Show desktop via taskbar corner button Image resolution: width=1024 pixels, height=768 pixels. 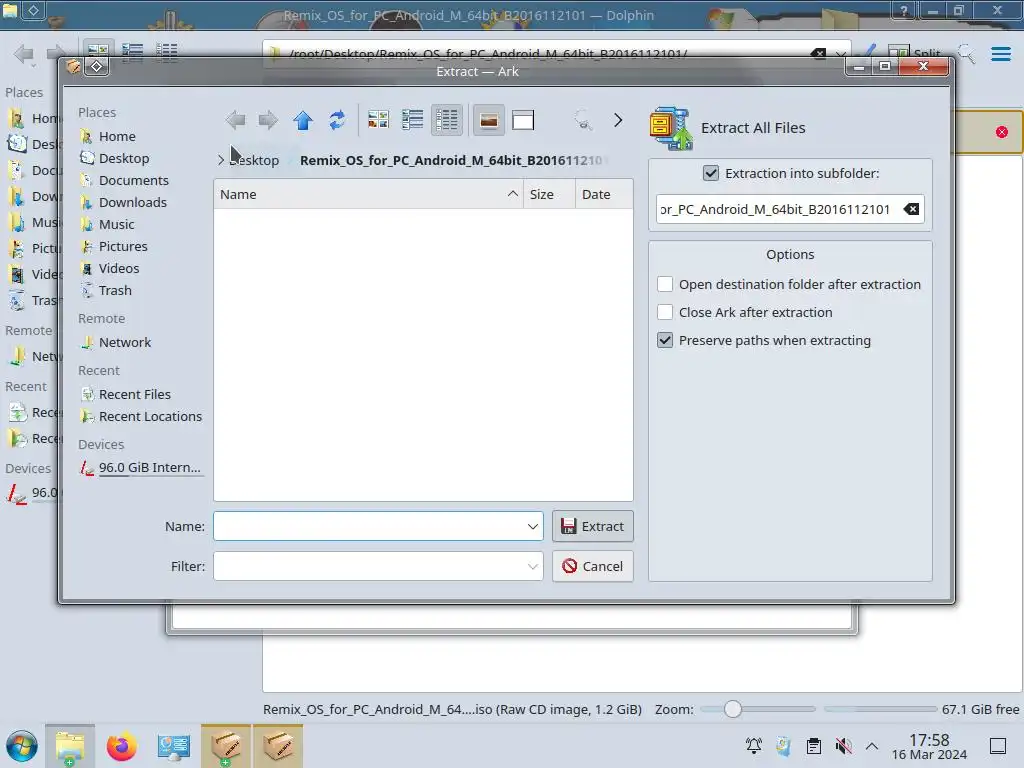coord(998,746)
